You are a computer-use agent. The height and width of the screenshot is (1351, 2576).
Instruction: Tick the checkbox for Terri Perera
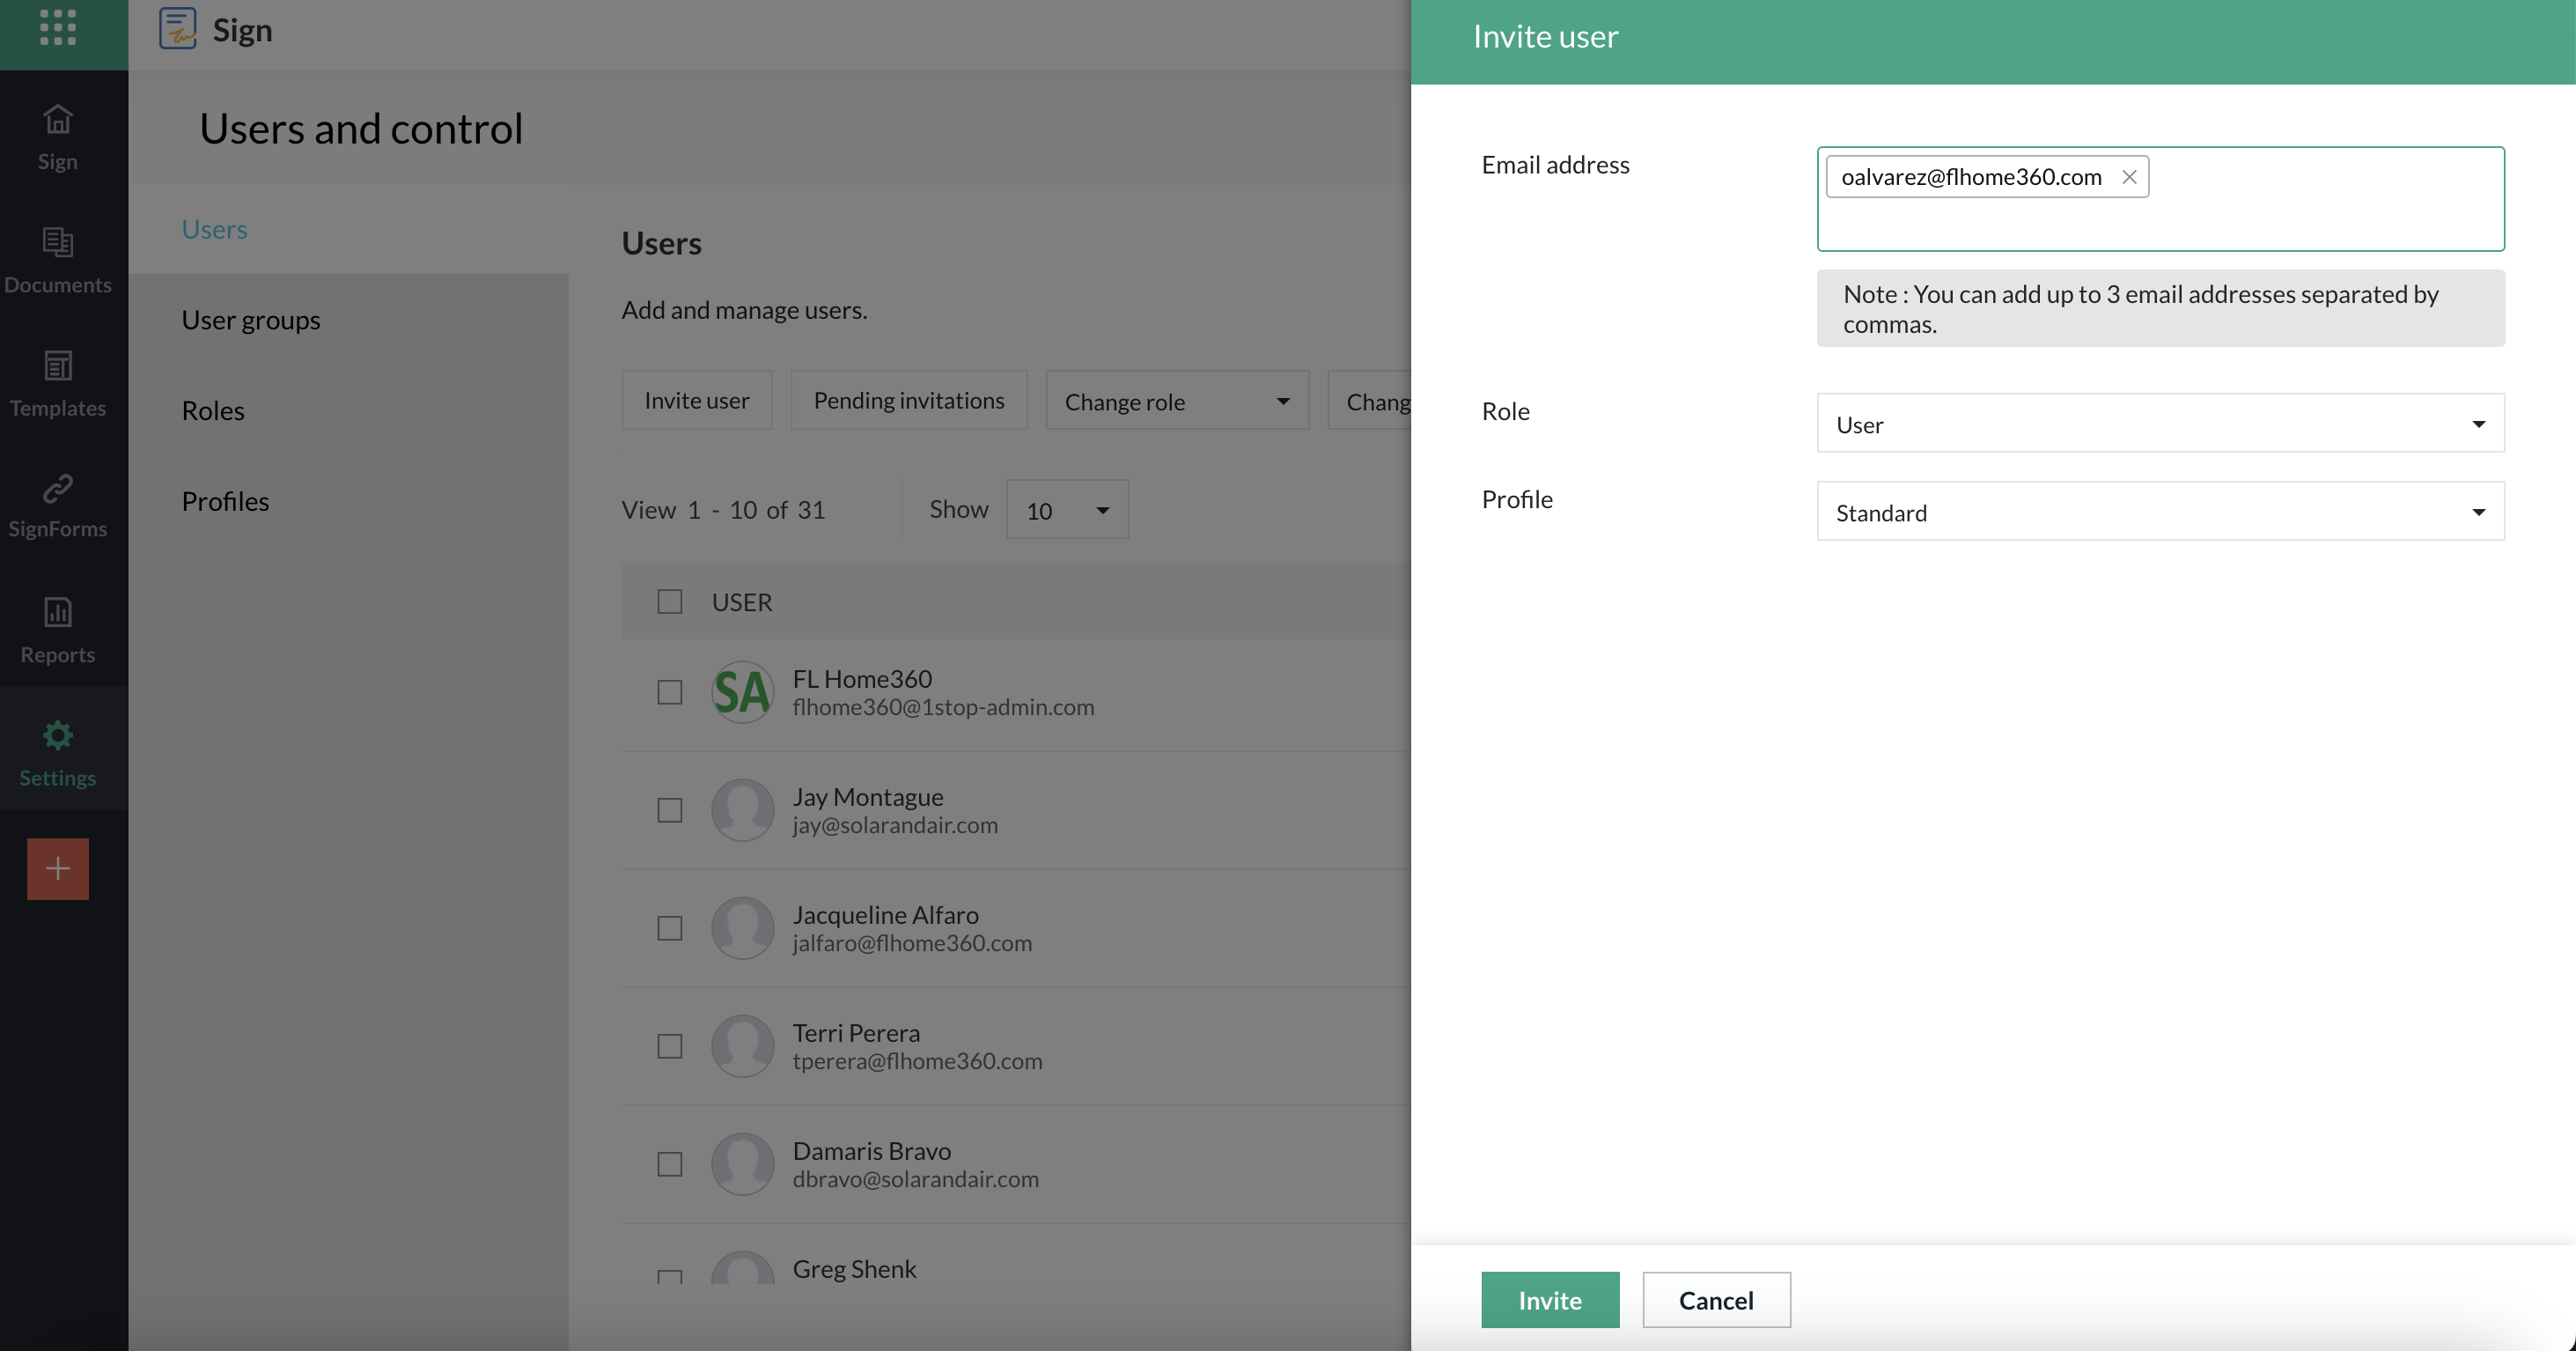(x=669, y=1046)
